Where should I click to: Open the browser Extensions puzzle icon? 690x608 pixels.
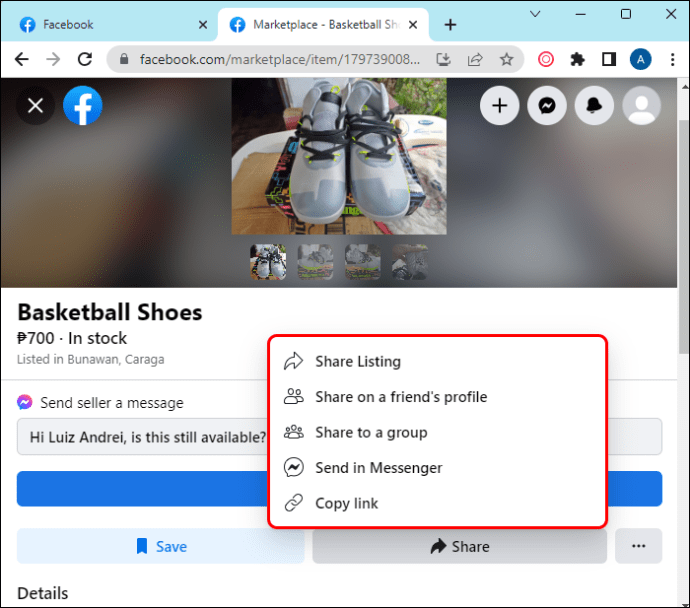click(x=577, y=59)
